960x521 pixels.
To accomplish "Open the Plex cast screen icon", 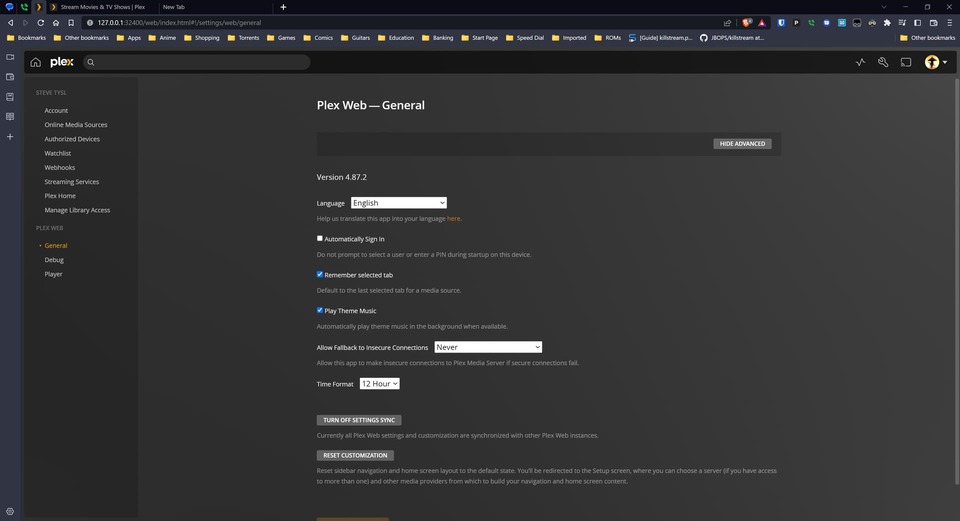I will pos(906,62).
